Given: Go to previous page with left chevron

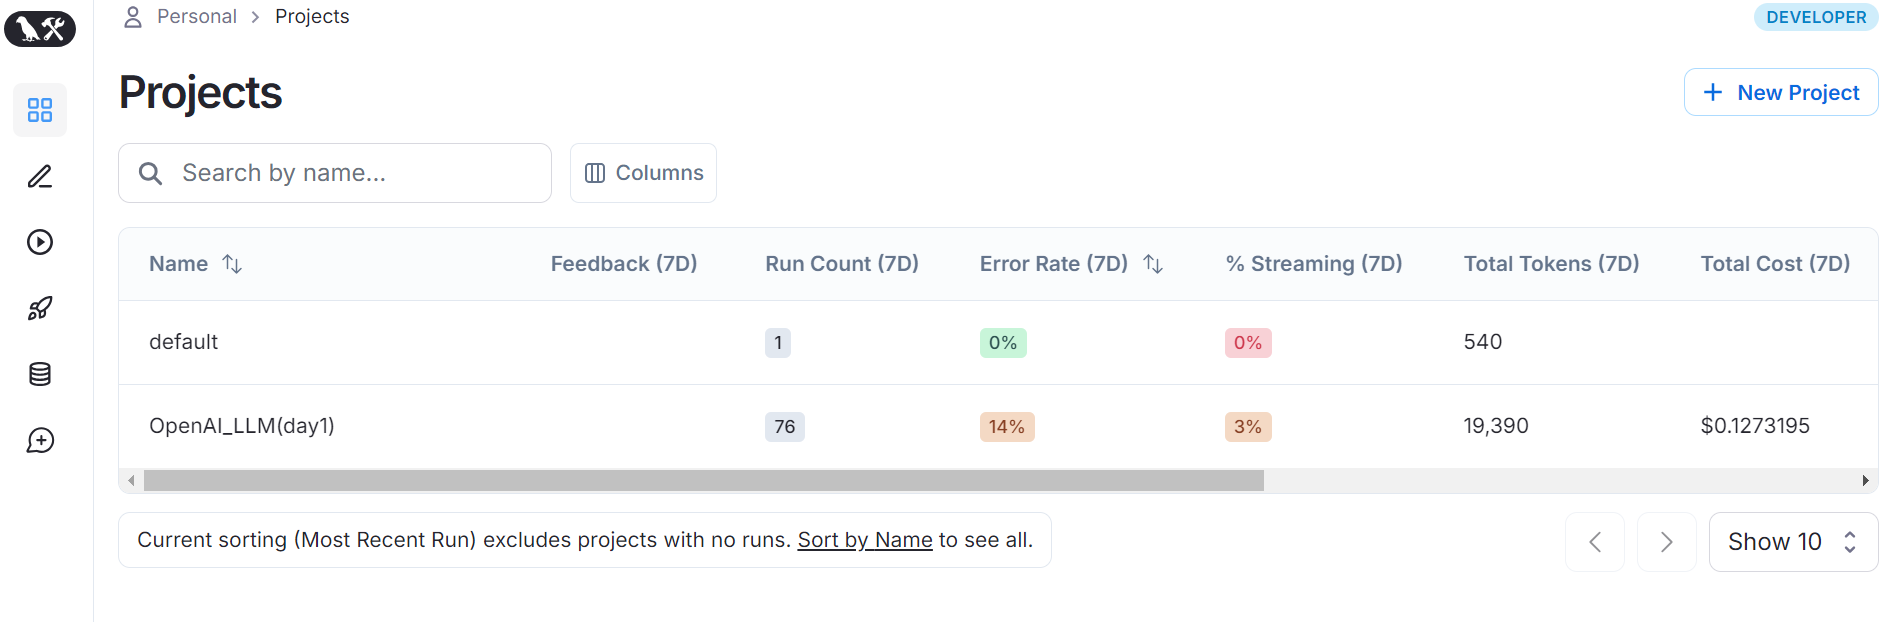Looking at the screenshot, I should pyautogui.click(x=1595, y=542).
